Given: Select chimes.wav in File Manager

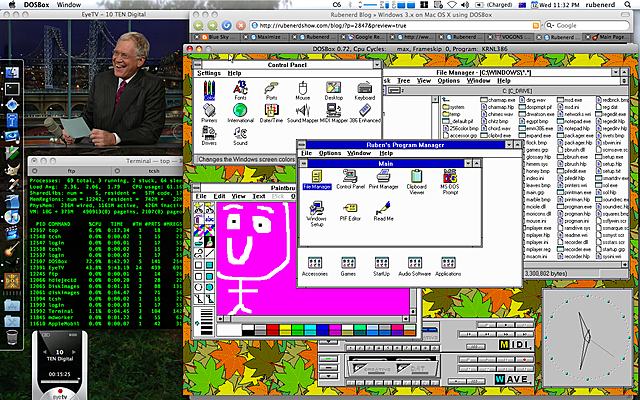Looking at the screenshot, I should [497, 114].
